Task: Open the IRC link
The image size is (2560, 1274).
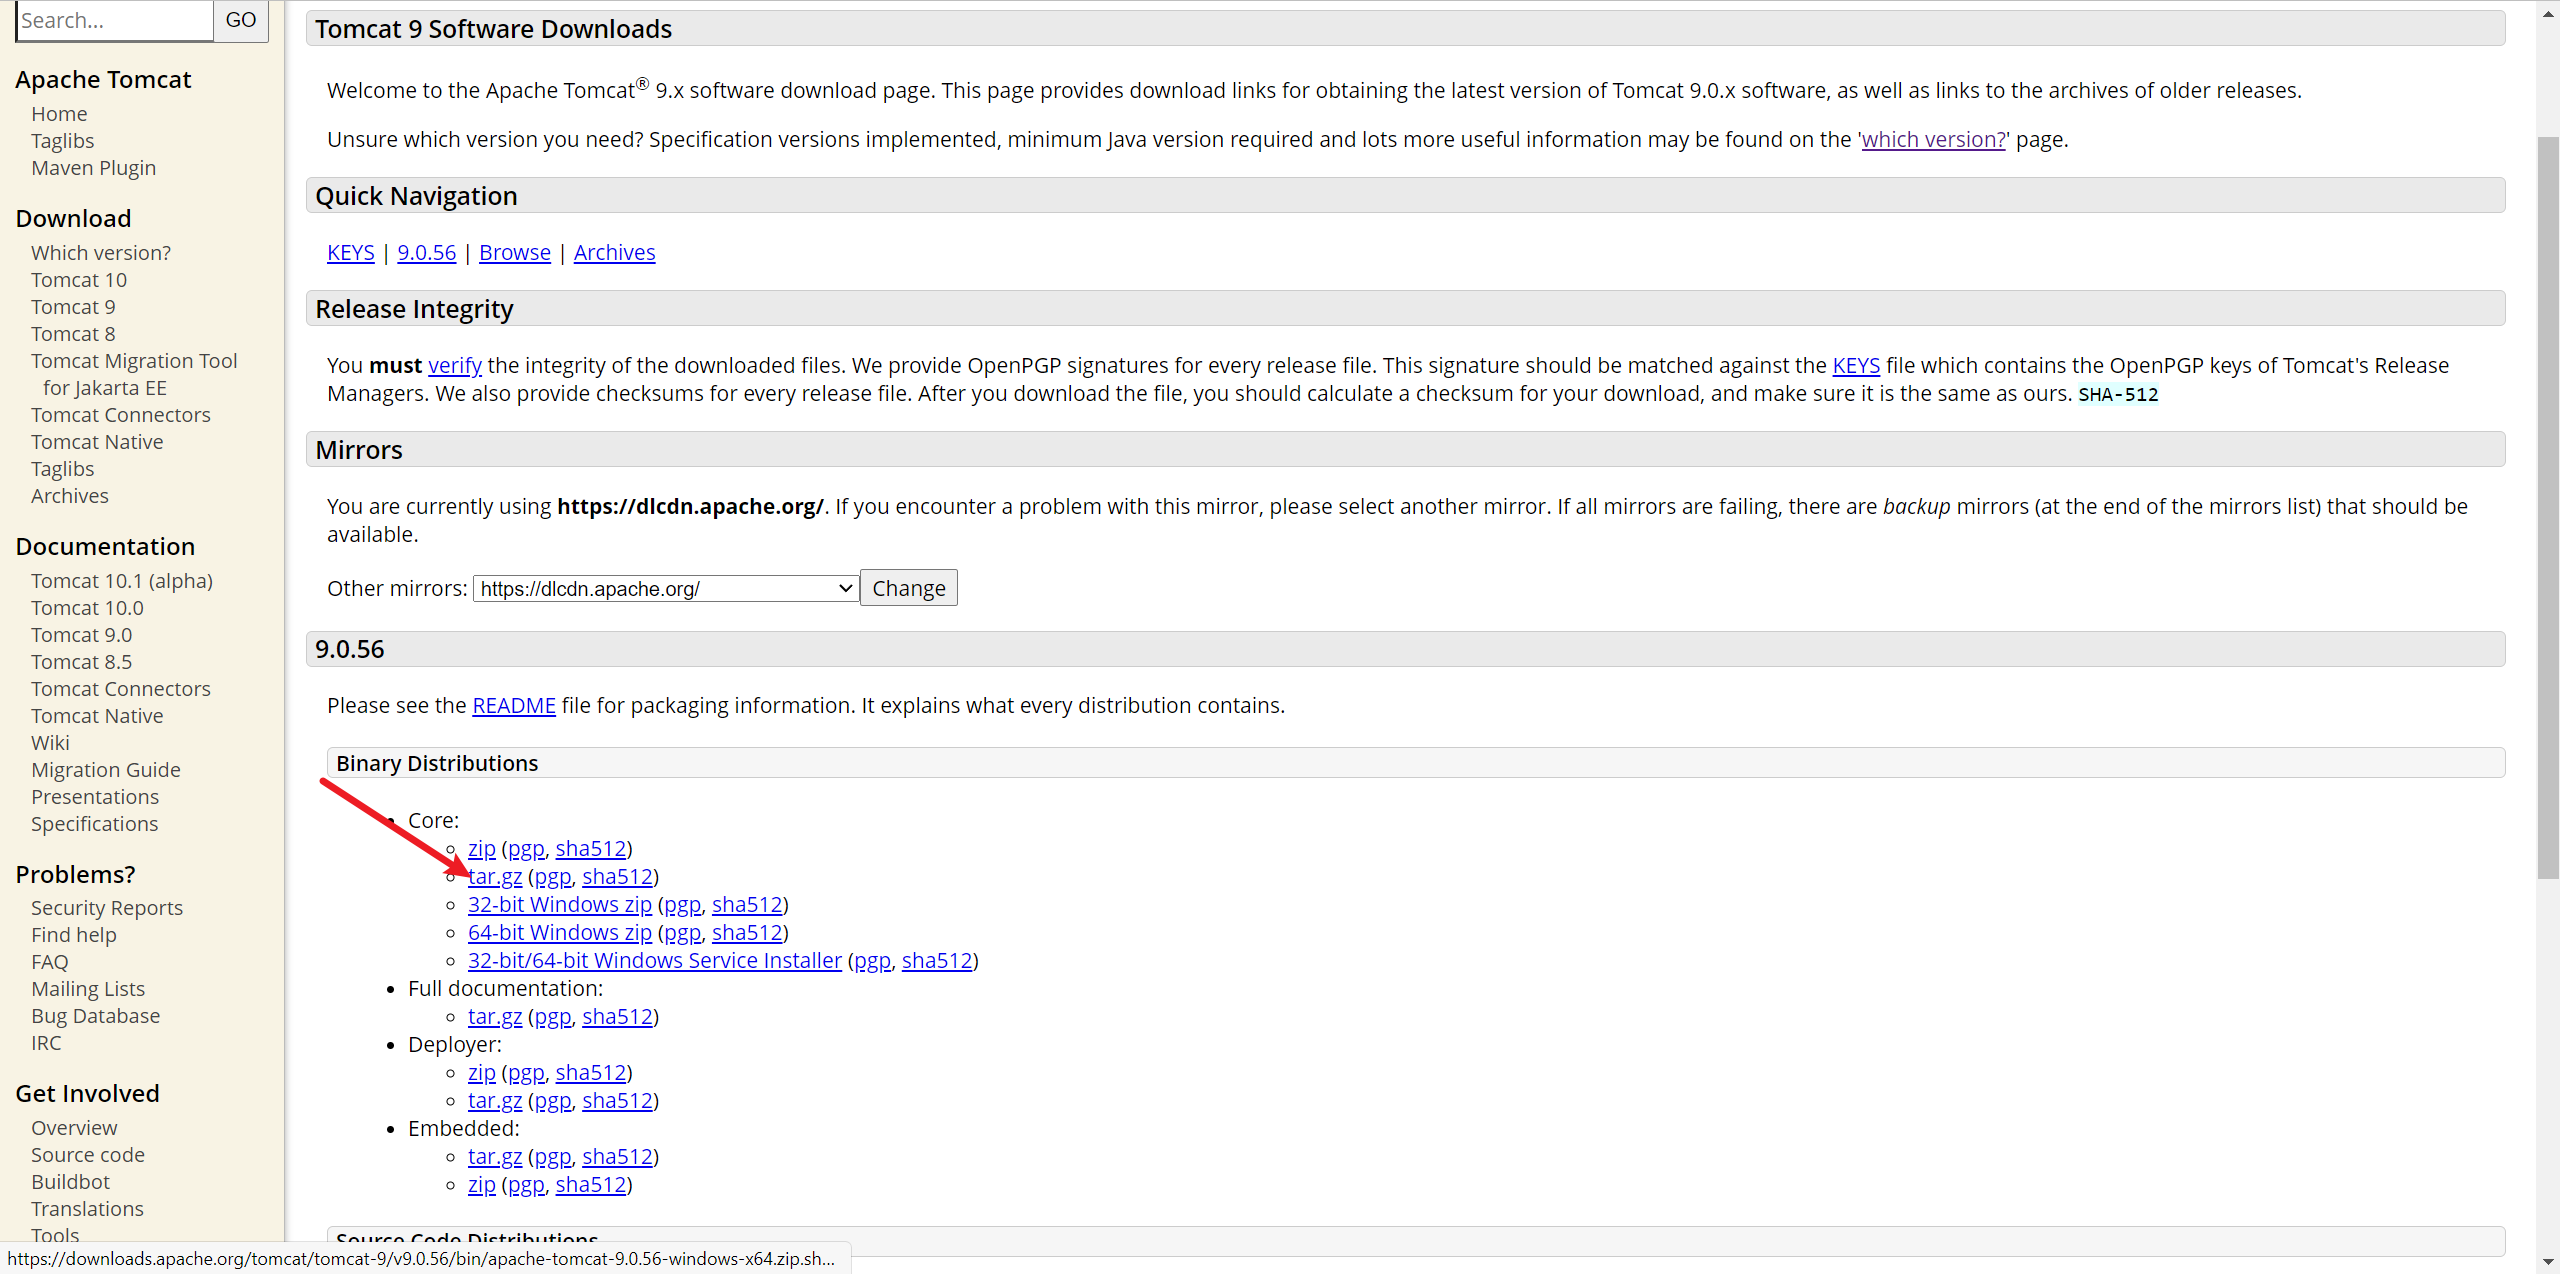Action: click(x=46, y=1043)
